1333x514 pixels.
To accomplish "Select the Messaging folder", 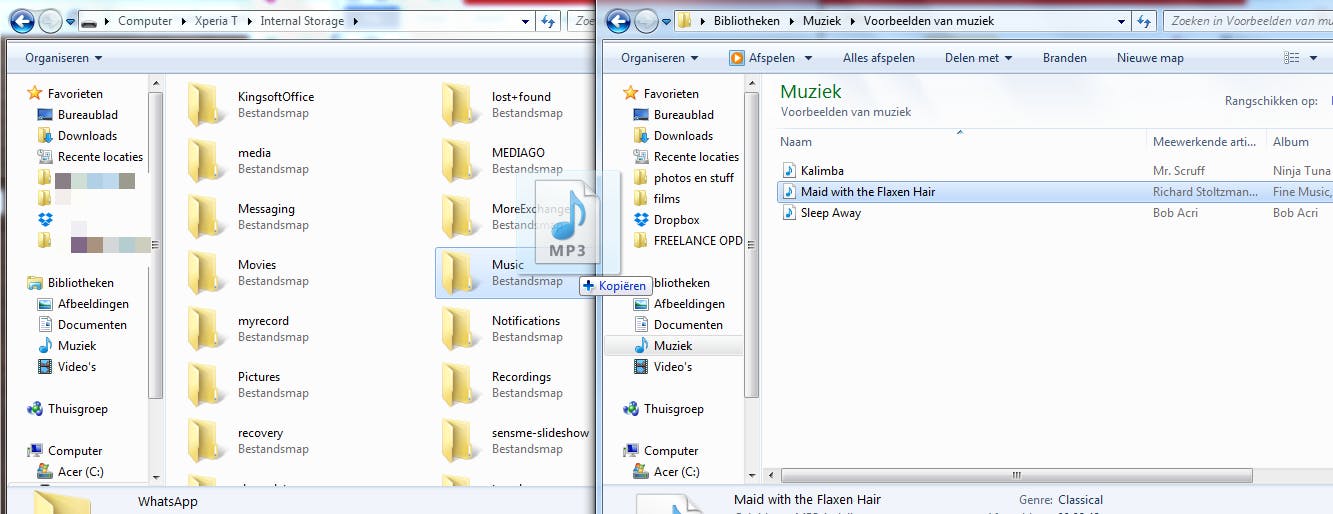I will 243,216.
